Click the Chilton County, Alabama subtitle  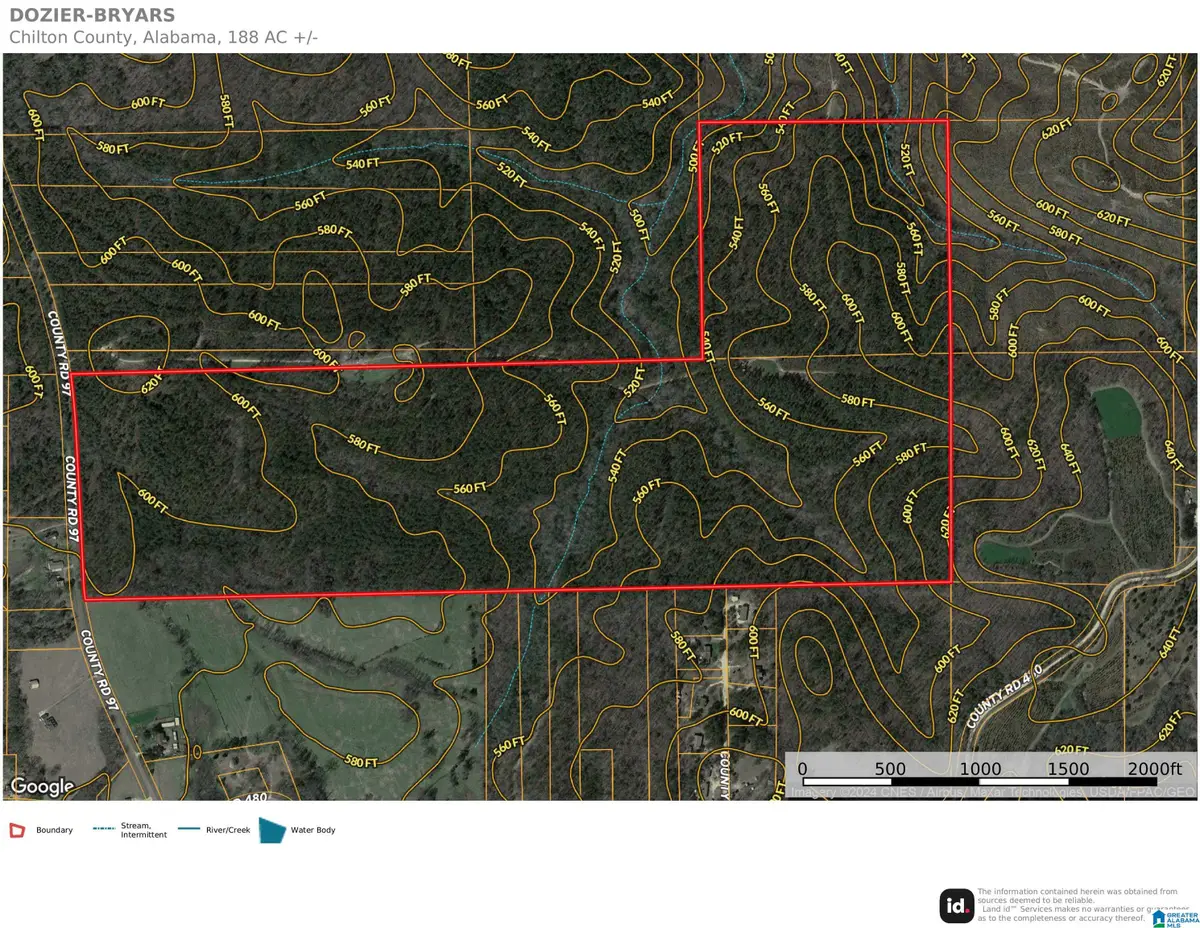(163, 36)
